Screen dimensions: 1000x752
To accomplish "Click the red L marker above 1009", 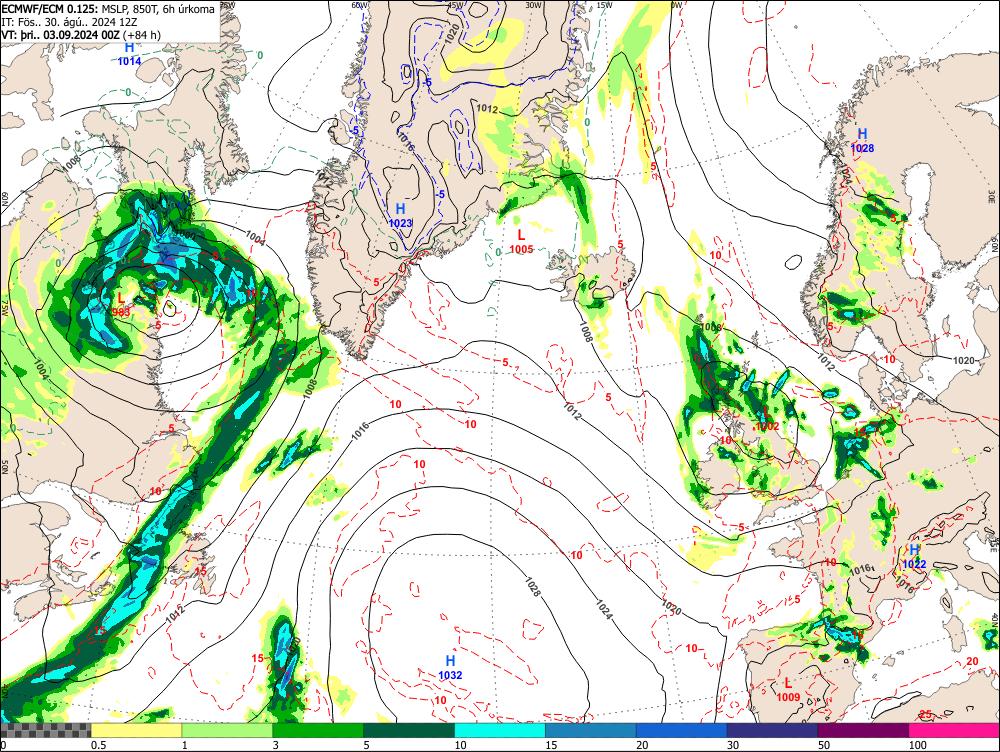I will coord(788,684).
